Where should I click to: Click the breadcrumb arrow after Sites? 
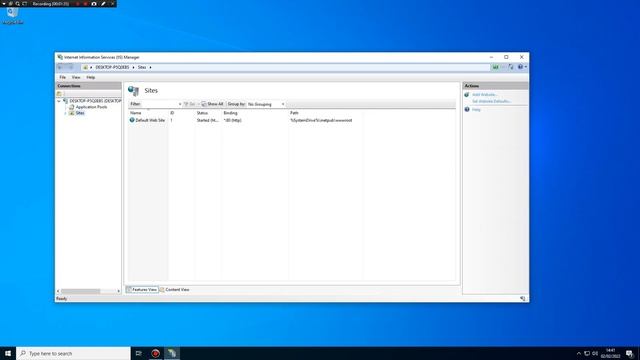pyautogui.click(x=150, y=67)
